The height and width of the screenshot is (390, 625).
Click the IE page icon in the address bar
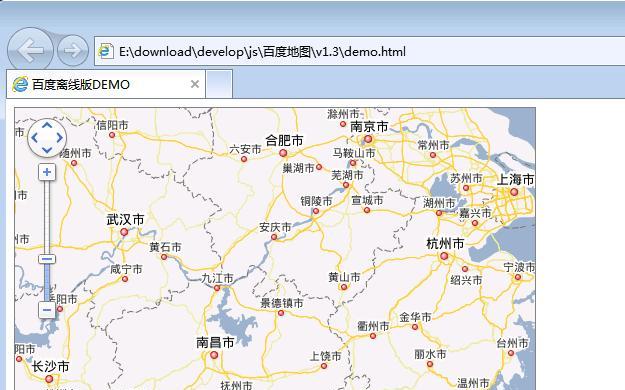point(106,51)
